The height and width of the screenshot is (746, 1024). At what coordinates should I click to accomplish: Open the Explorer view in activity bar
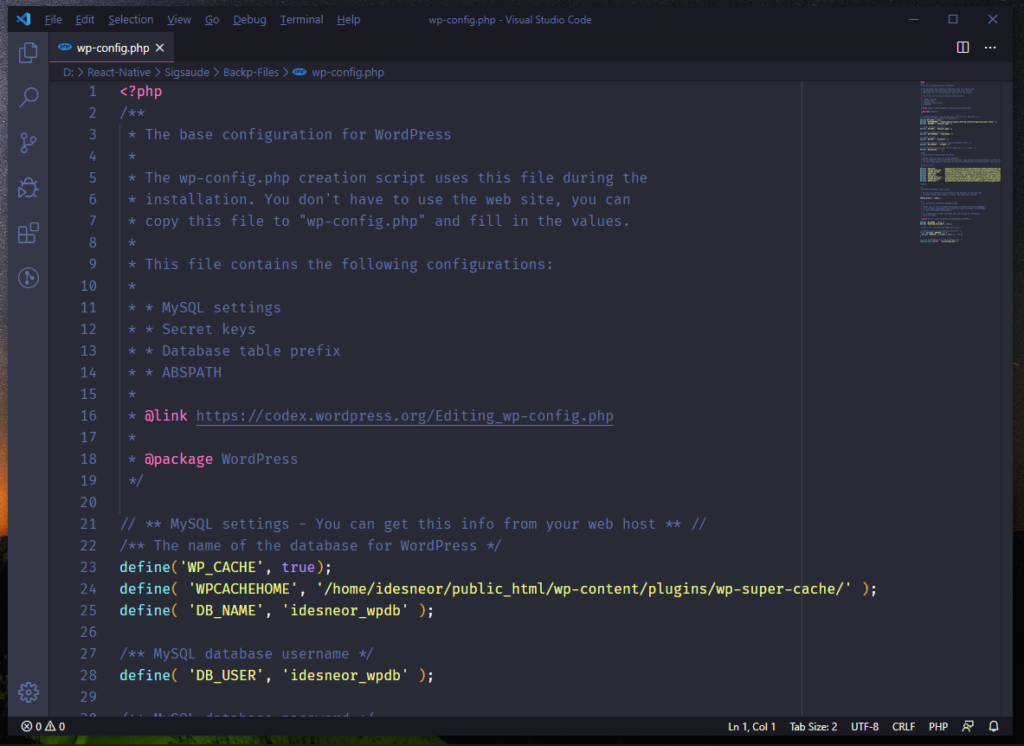[28, 52]
